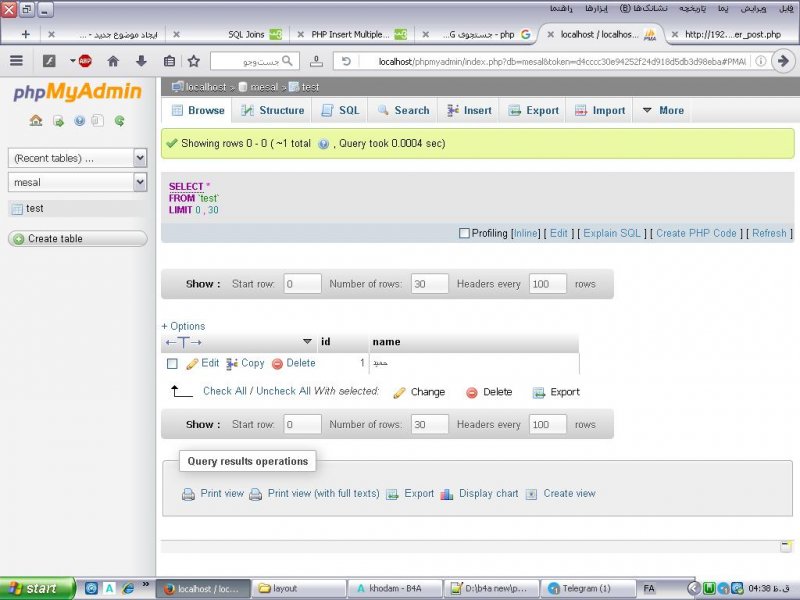
Task: Click the Create PHP Code link
Action: (696, 234)
